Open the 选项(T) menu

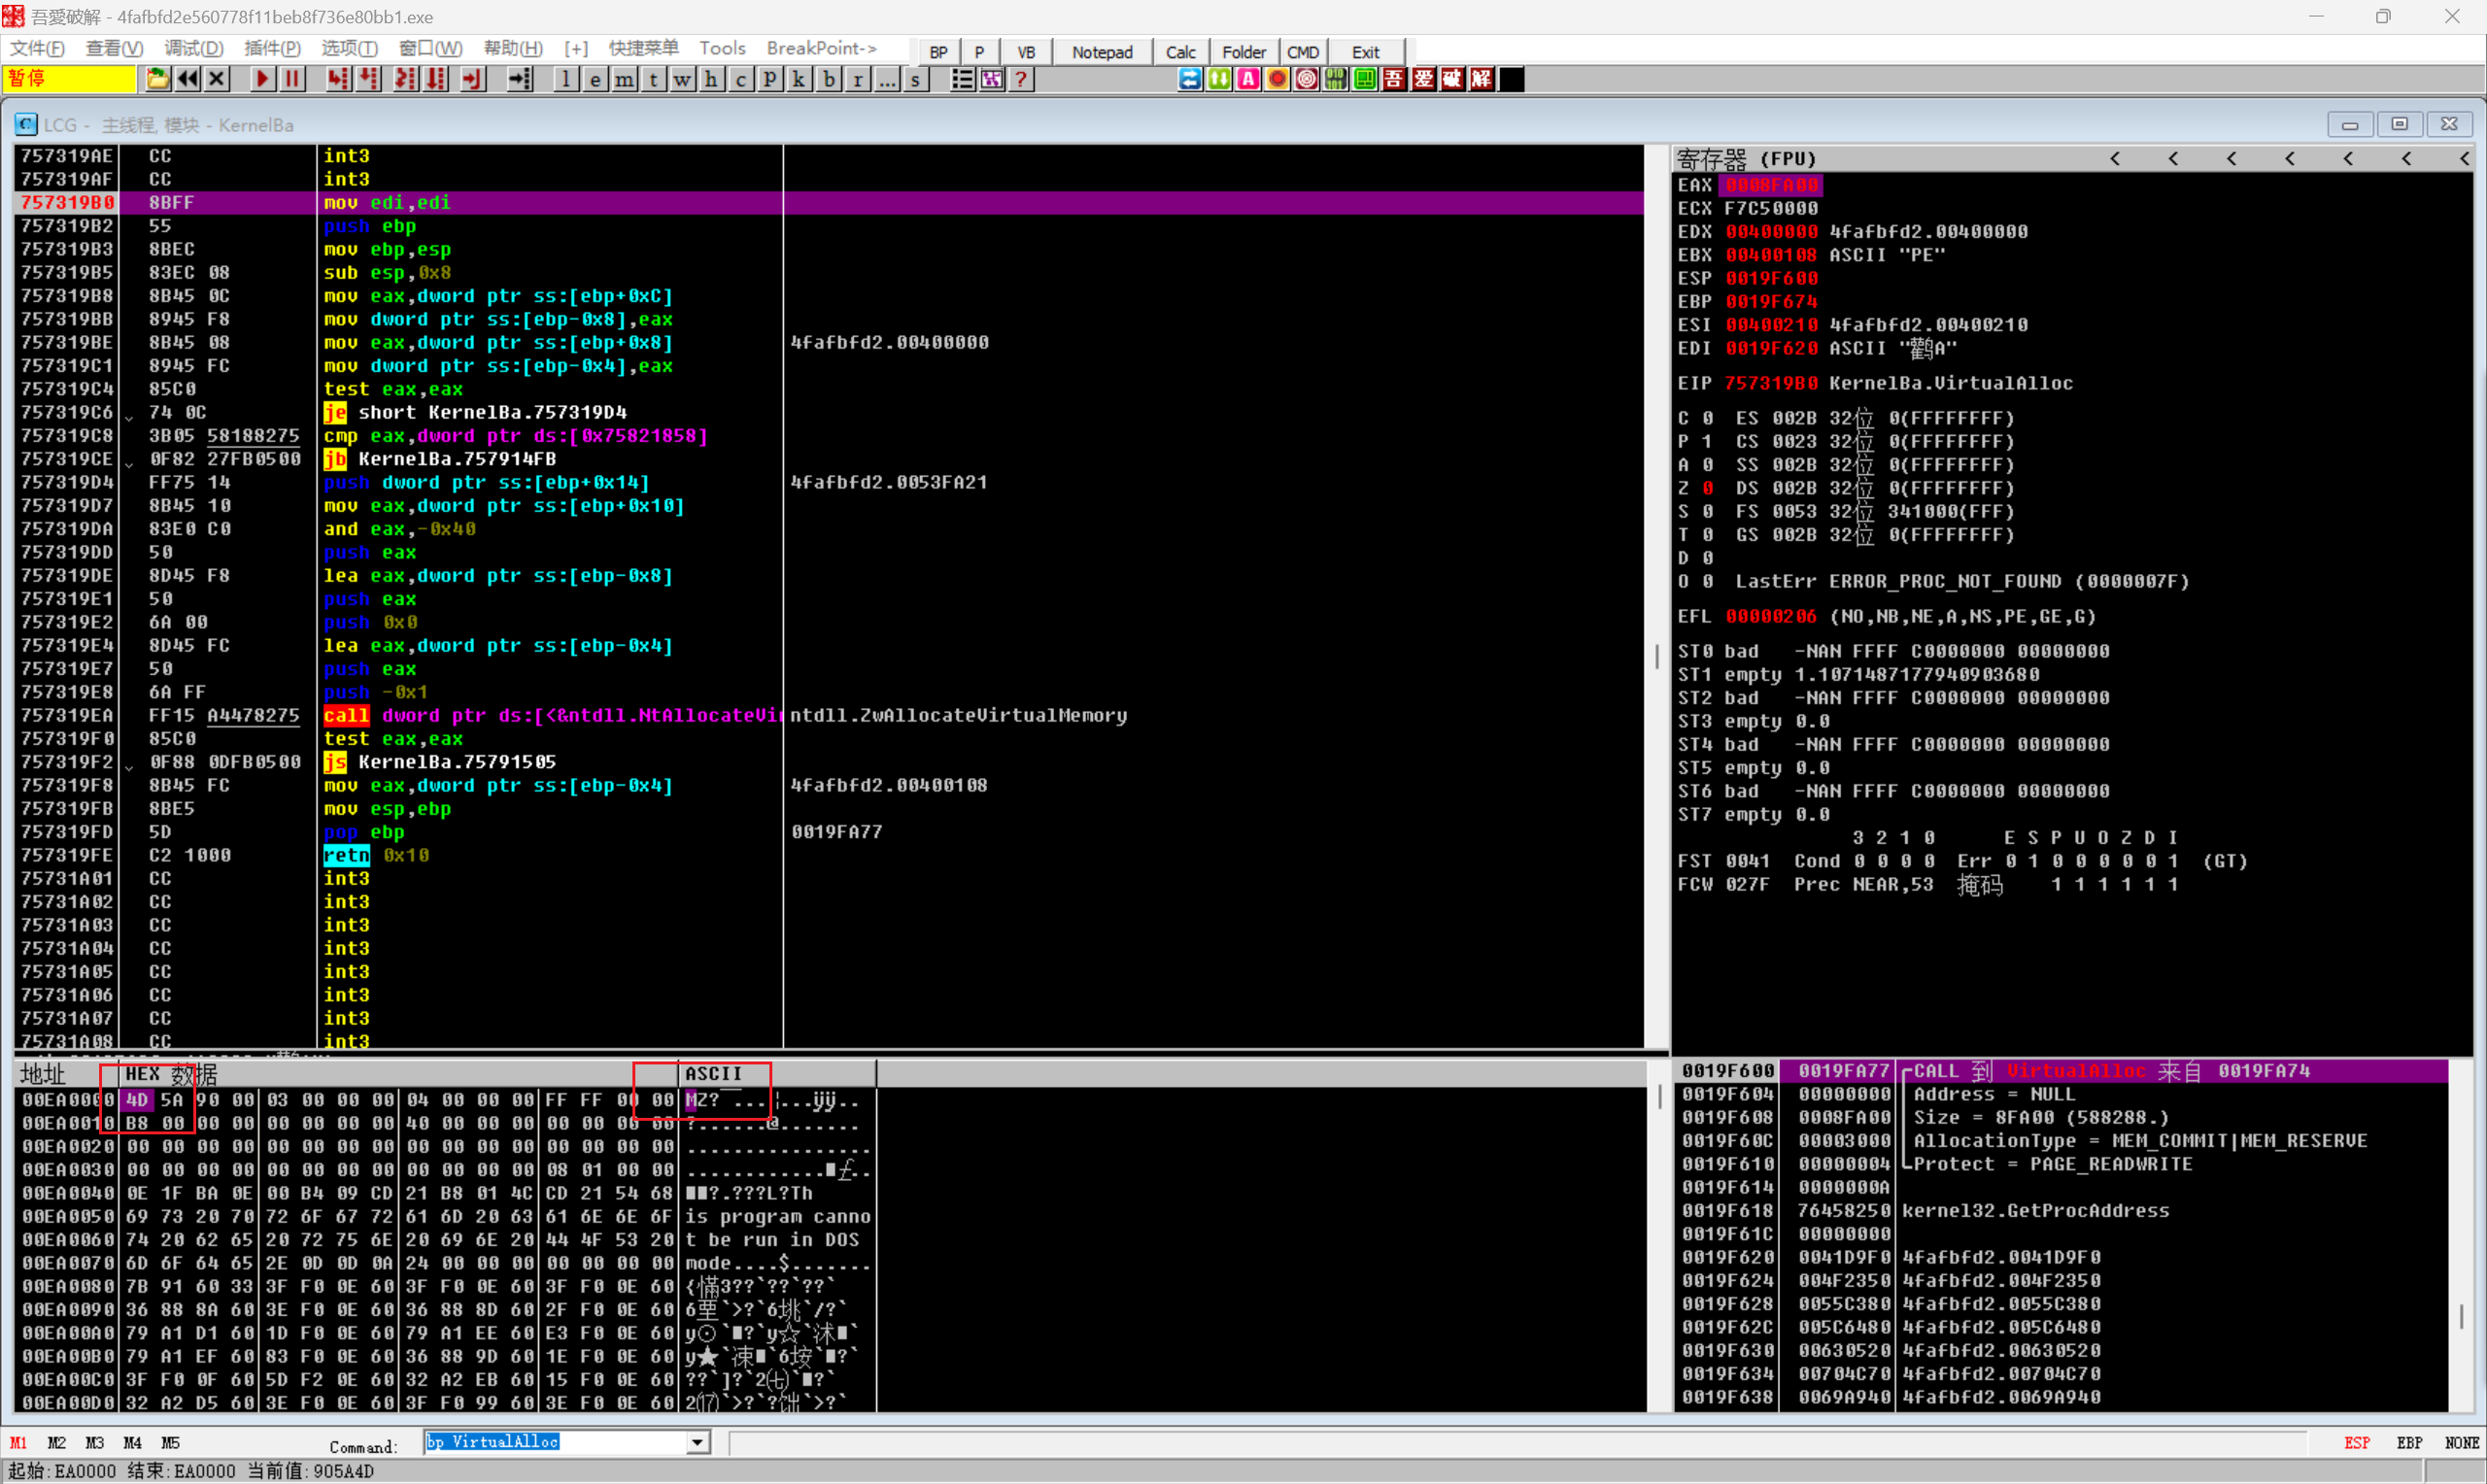point(349,48)
